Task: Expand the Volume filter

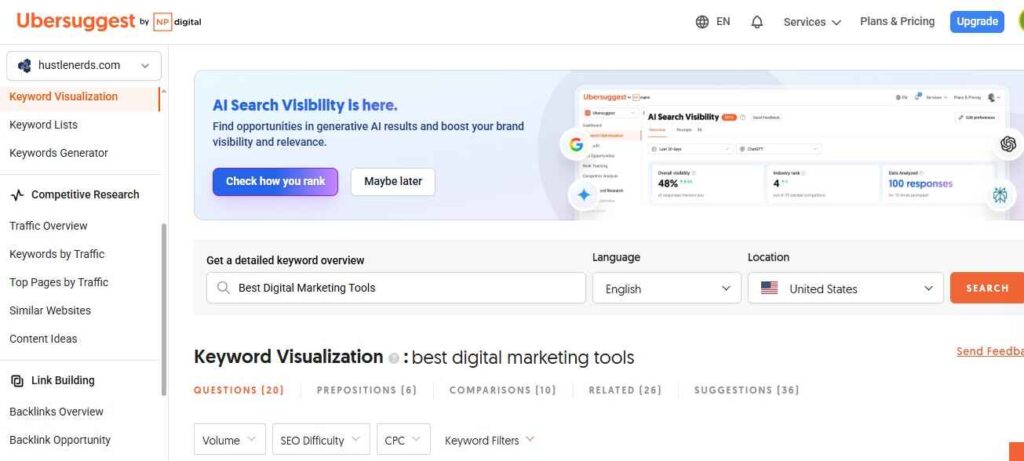Action: coord(229,440)
